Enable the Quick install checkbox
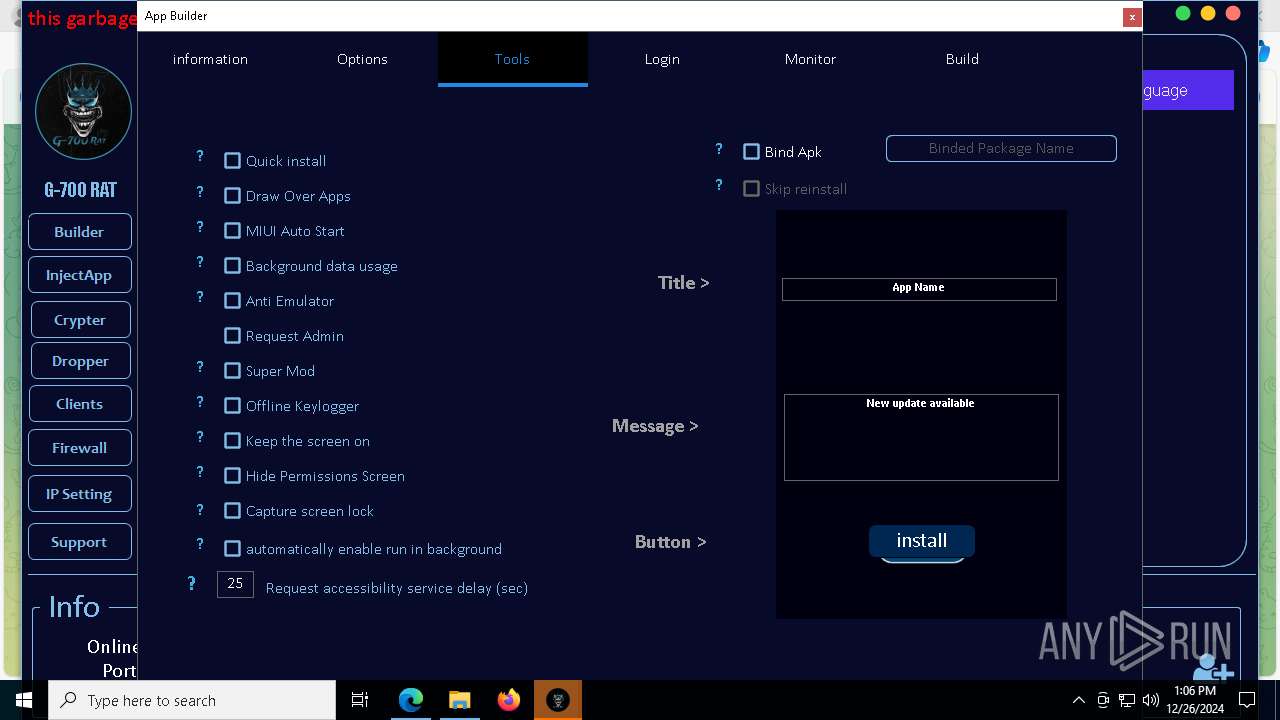The image size is (1280, 720). (232, 161)
